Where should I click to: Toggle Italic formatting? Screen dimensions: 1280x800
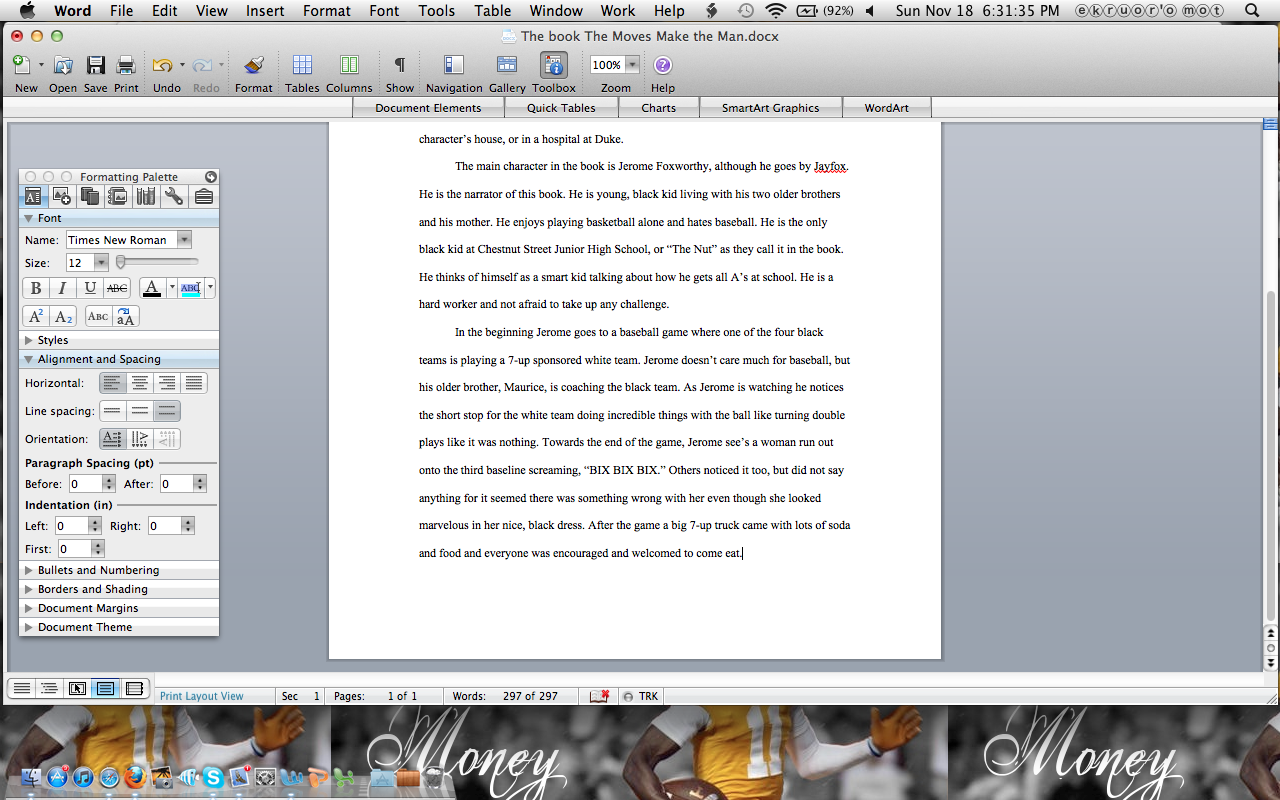(x=63, y=288)
